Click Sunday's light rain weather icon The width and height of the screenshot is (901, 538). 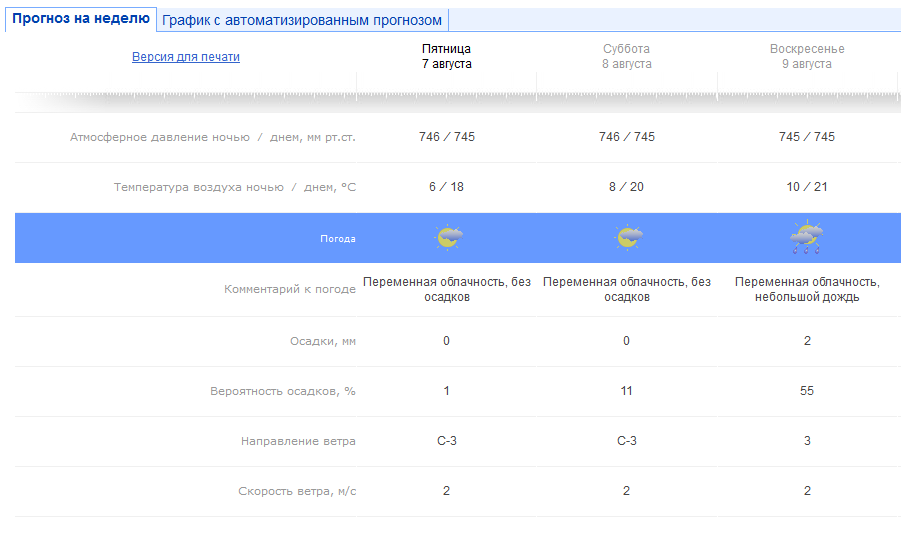[806, 238]
